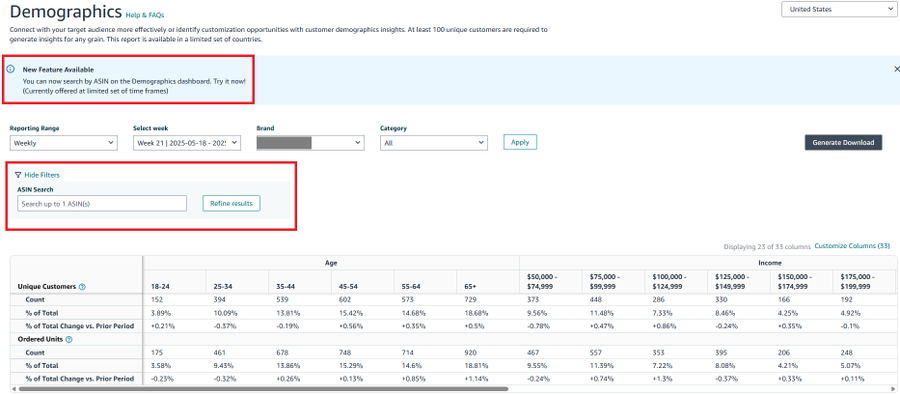This screenshot has width=900, height=395.
Task: Collapse filters via Hide Filters link
Action: [41, 175]
